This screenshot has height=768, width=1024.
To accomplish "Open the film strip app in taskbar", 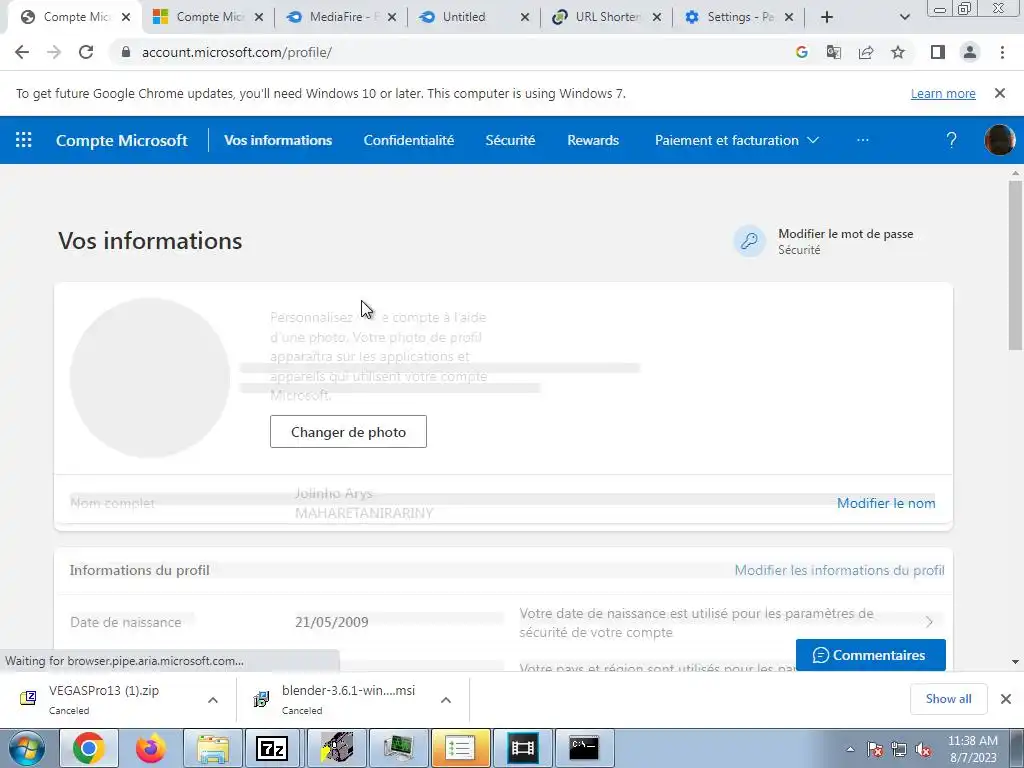I will pyautogui.click(x=522, y=748).
